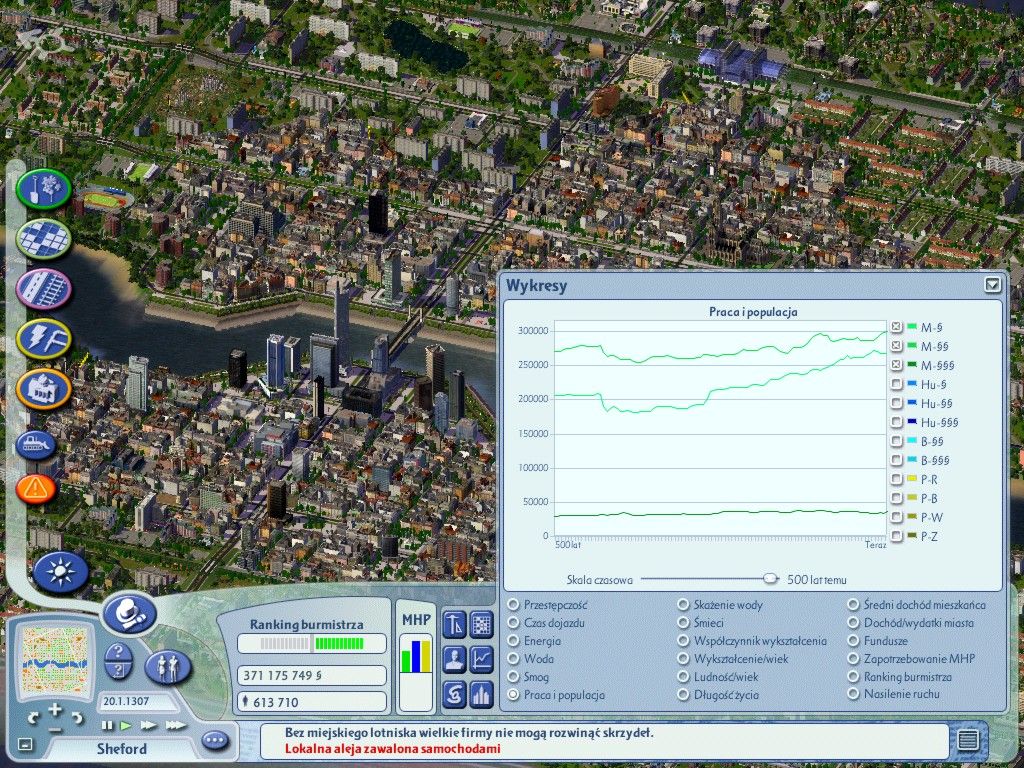
Task: Select the Smog graph option
Action: point(514,677)
